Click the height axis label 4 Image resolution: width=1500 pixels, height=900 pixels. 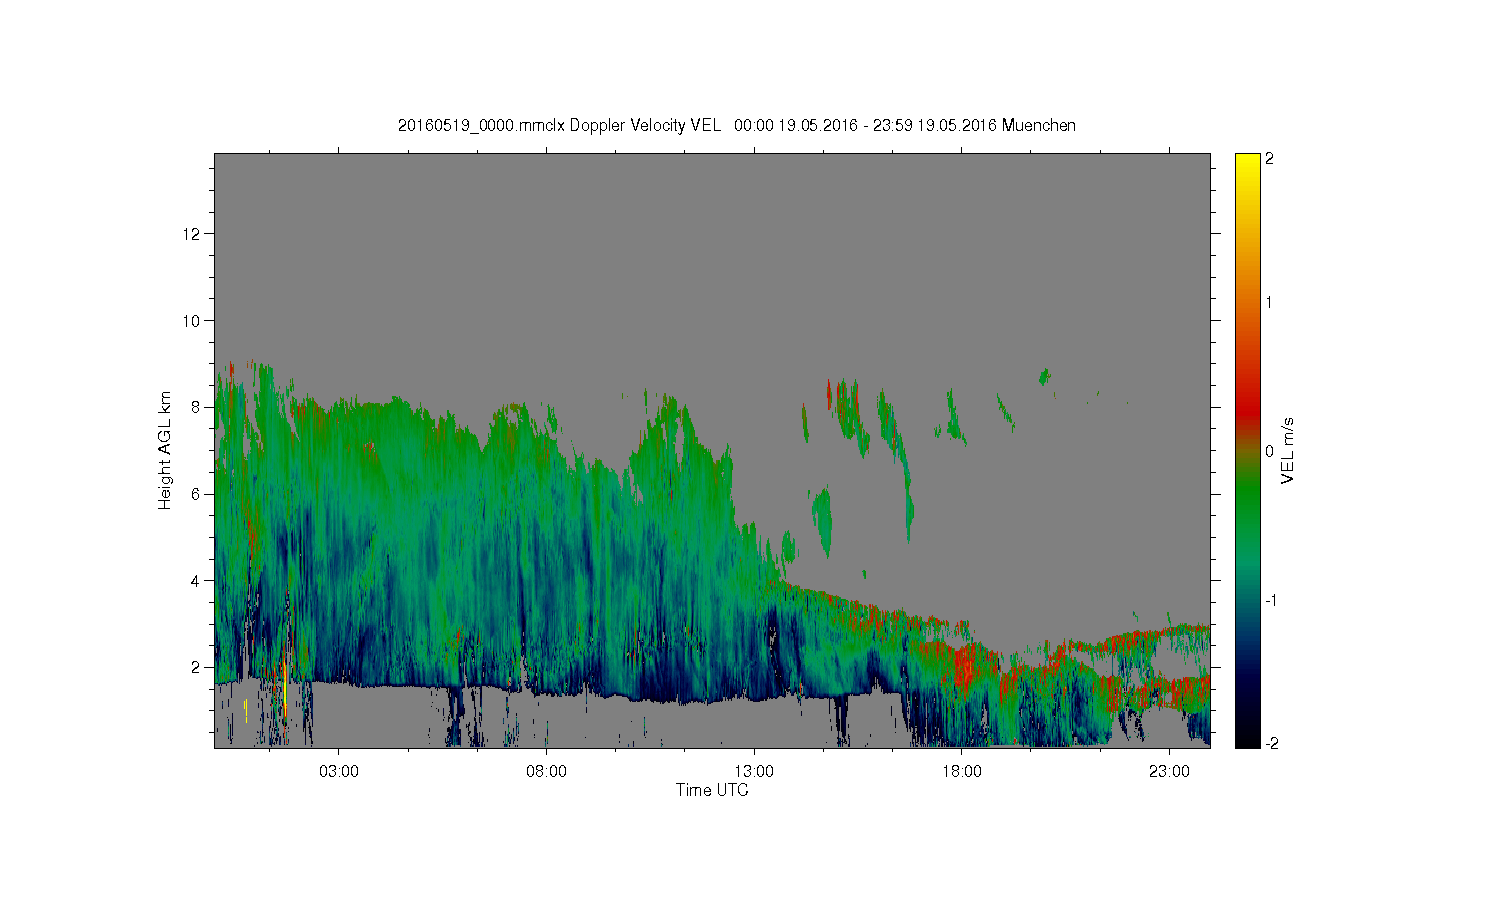(x=197, y=581)
